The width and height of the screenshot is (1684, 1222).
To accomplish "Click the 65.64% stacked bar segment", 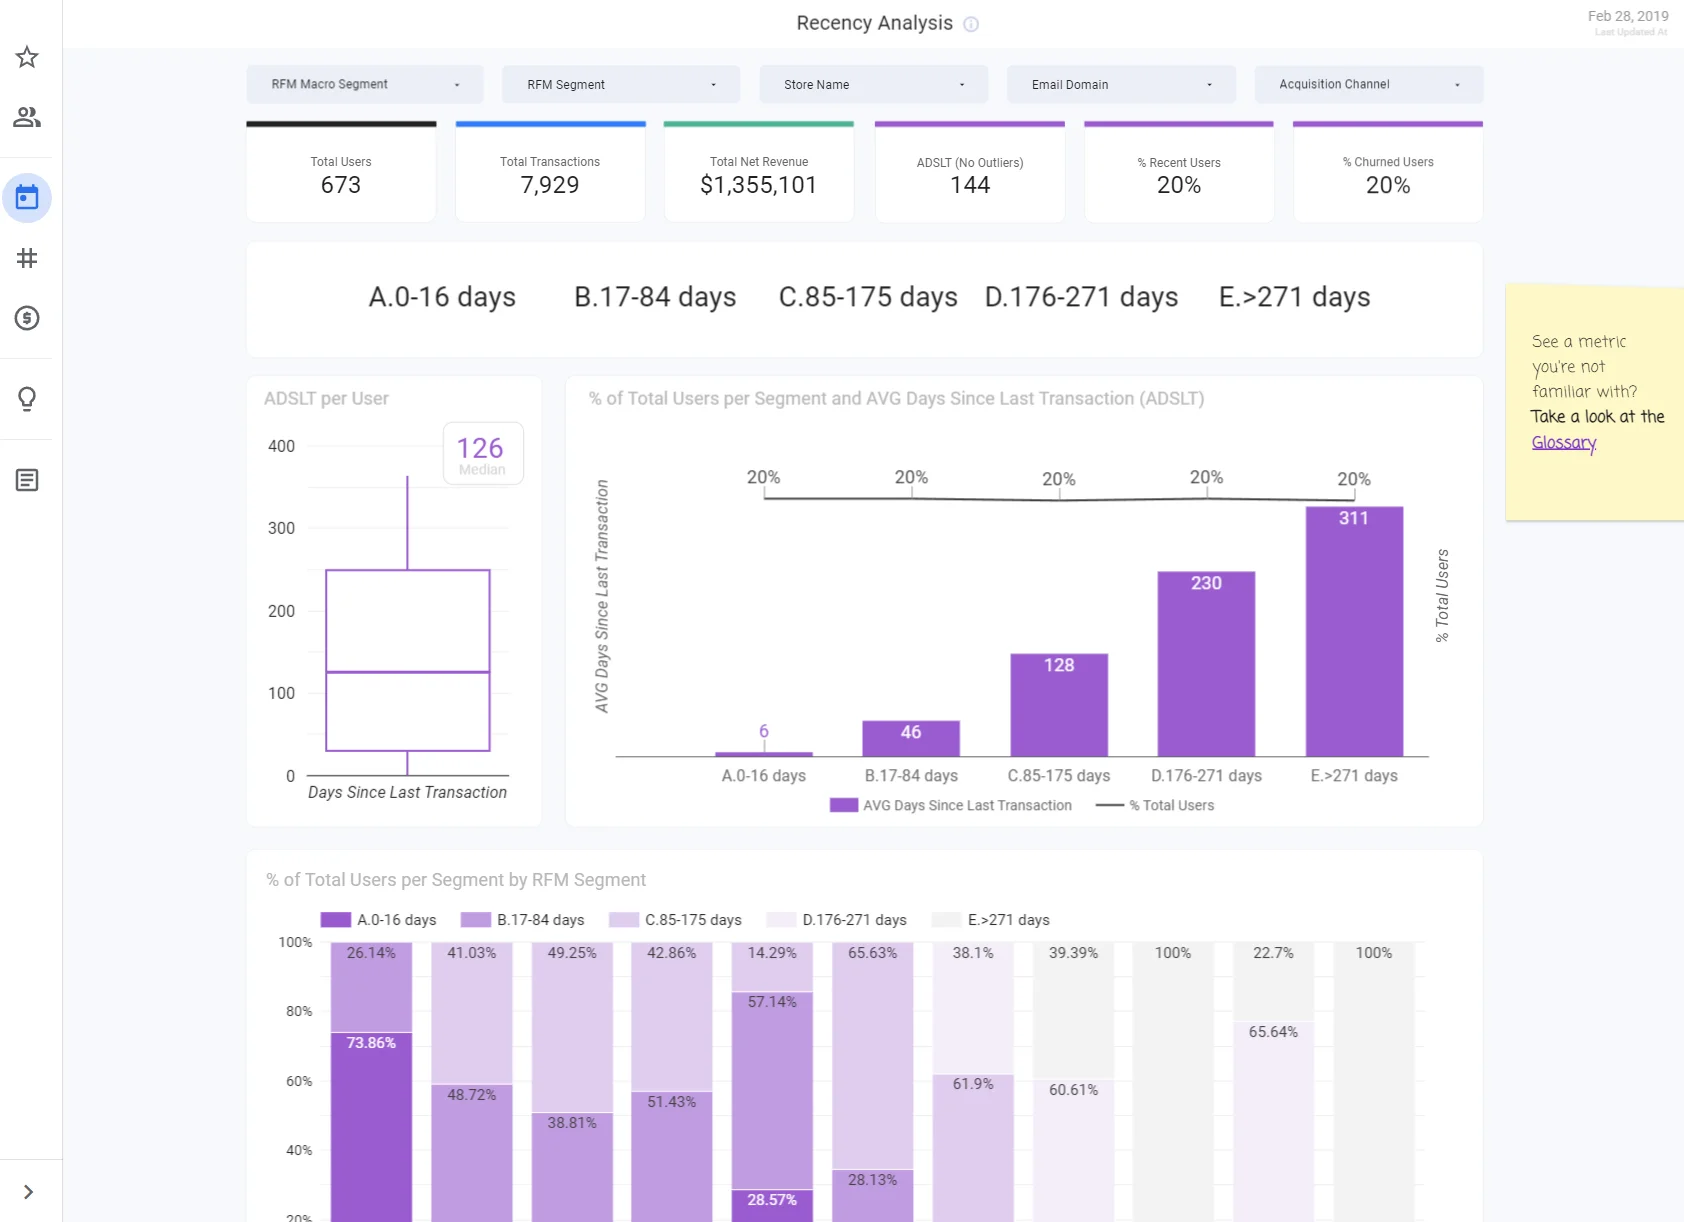I will [x=1273, y=1121].
